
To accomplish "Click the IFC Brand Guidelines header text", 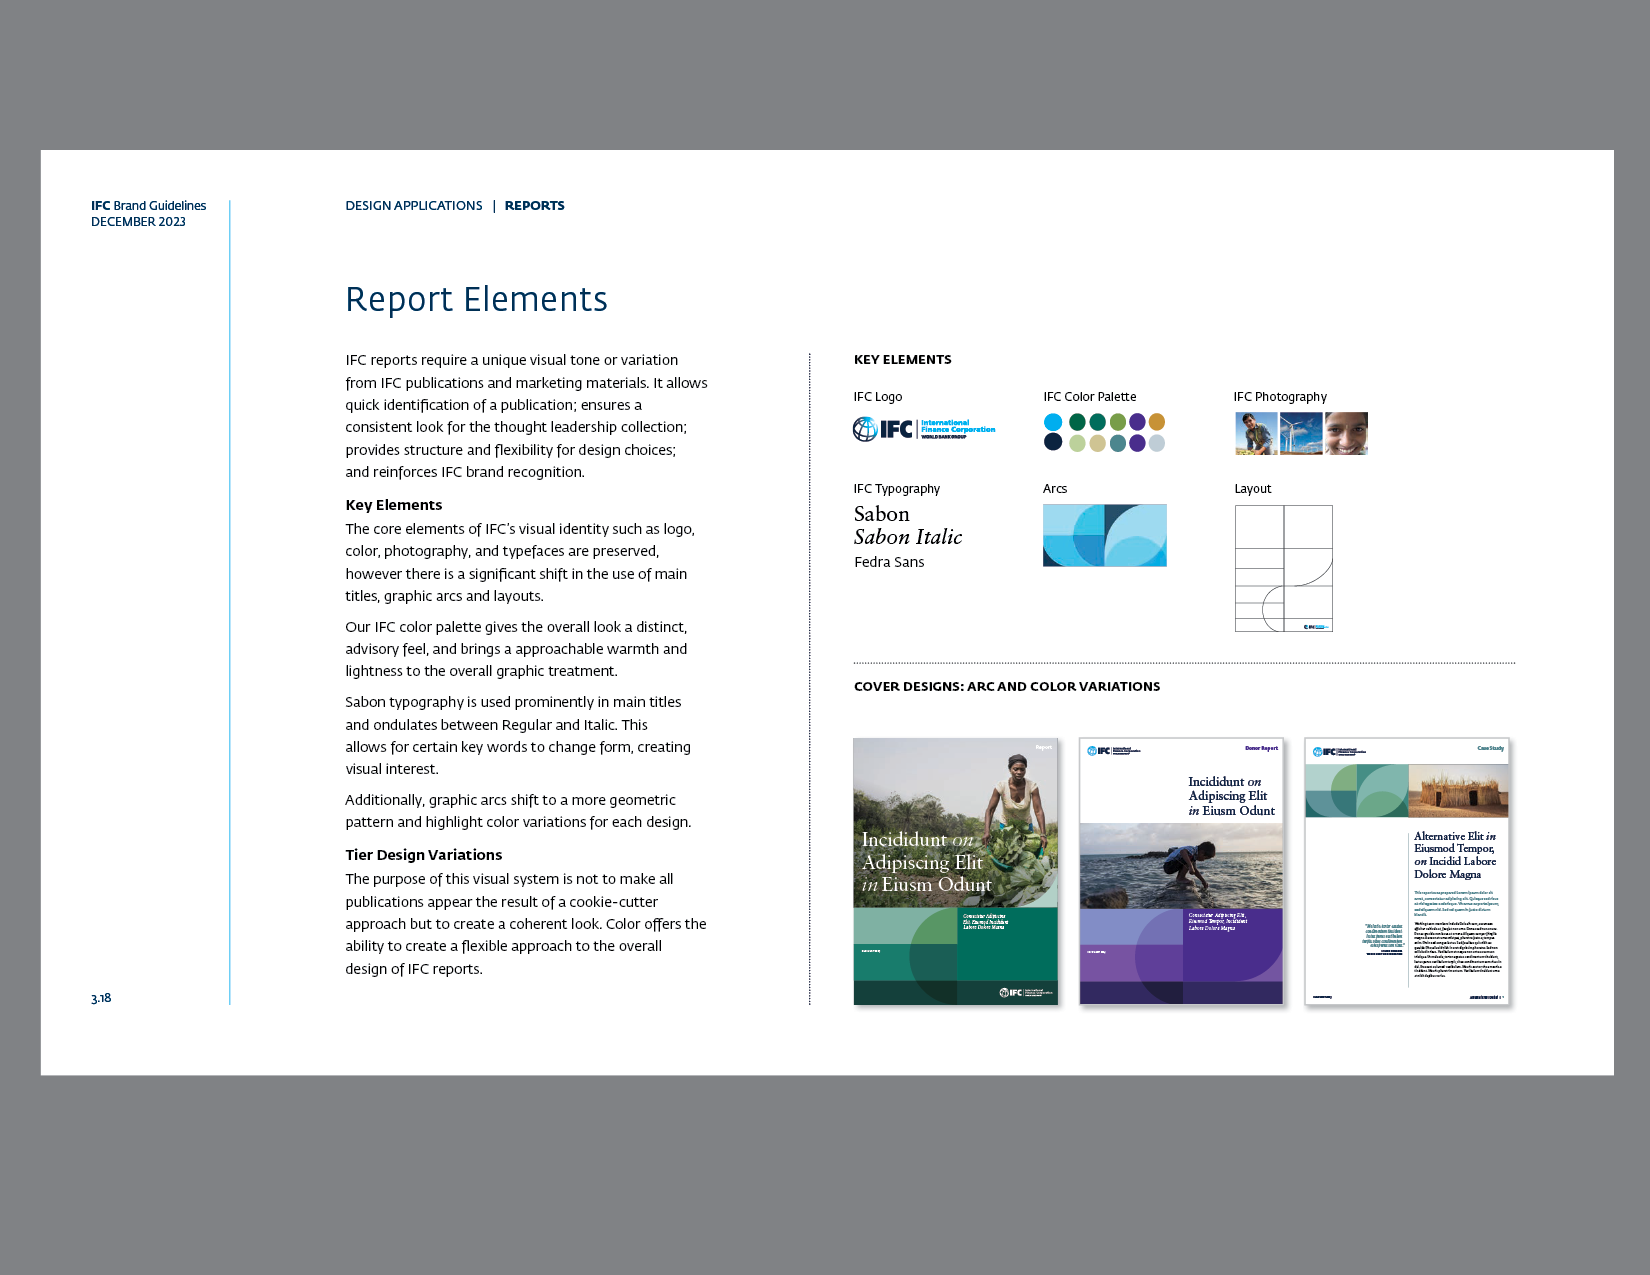I will point(148,206).
